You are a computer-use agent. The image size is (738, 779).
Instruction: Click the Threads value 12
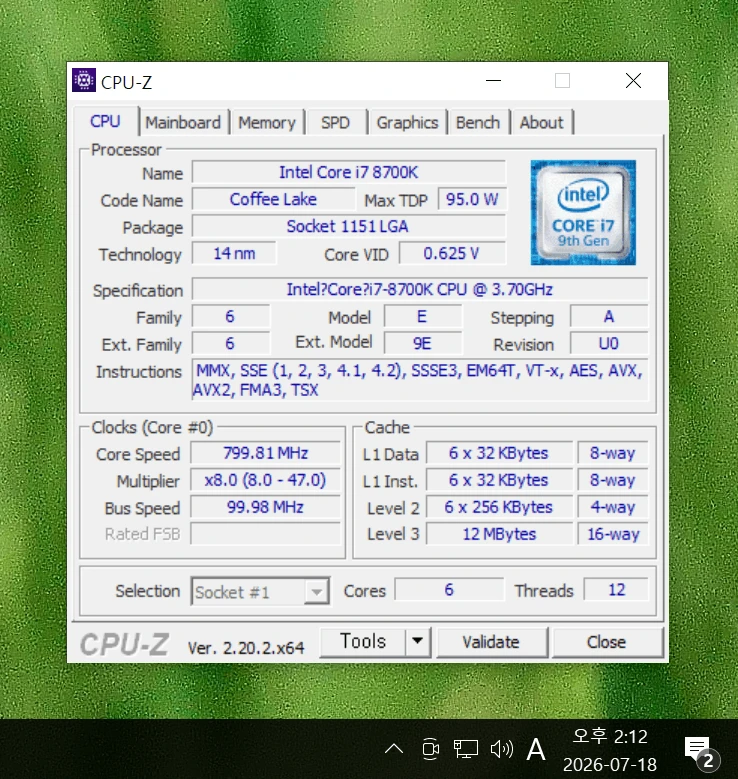(616, 590)
